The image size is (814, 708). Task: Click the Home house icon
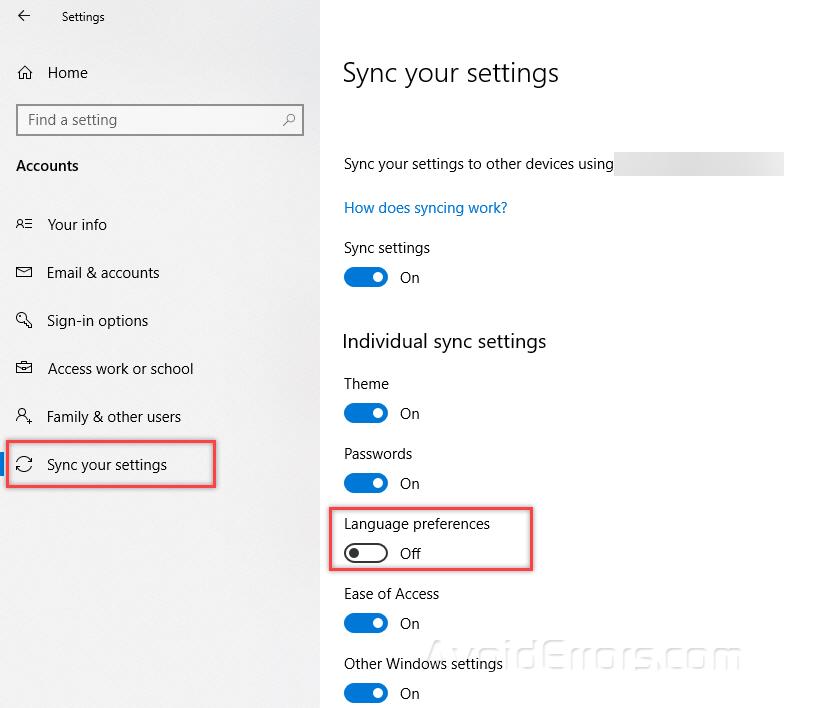click(x=25, y=73)
